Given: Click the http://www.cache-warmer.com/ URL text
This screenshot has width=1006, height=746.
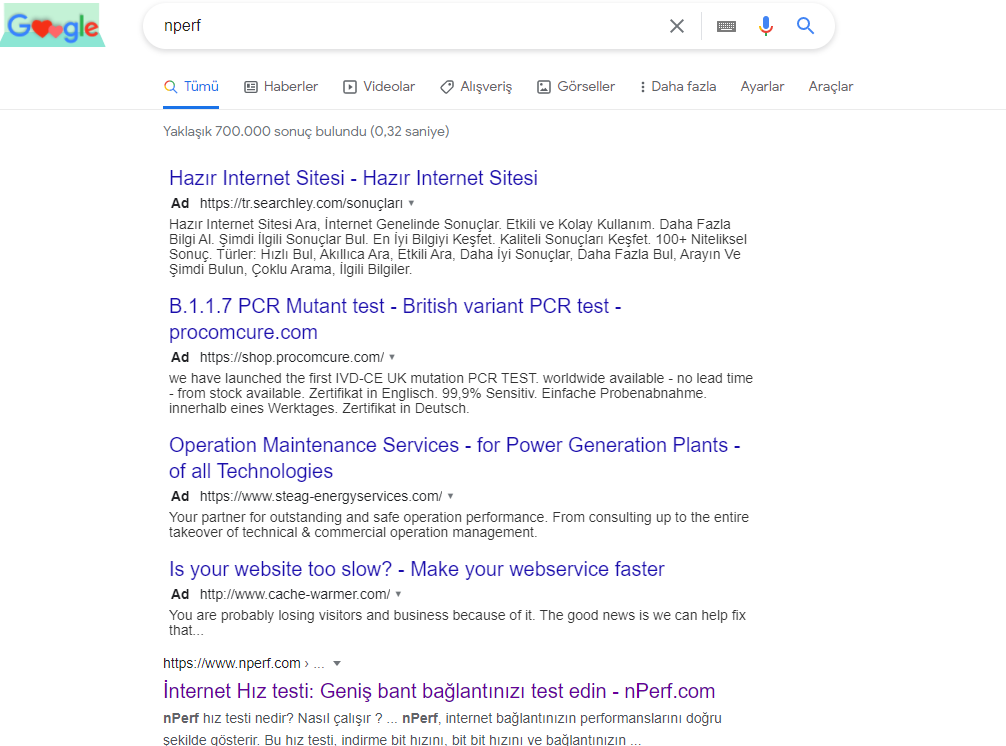Looking at the screenshot, I should click(x=295, y=595).
